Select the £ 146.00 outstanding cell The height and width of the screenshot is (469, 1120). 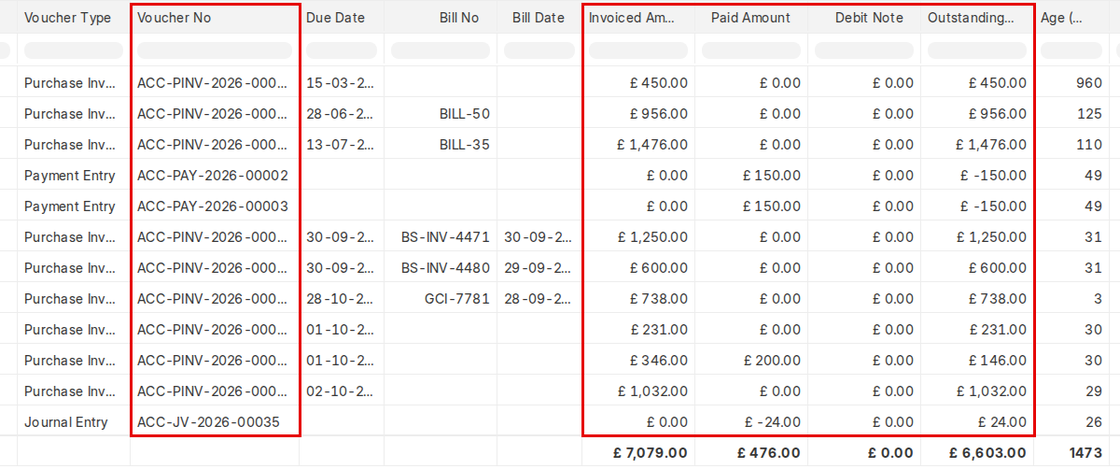point(977,360)
